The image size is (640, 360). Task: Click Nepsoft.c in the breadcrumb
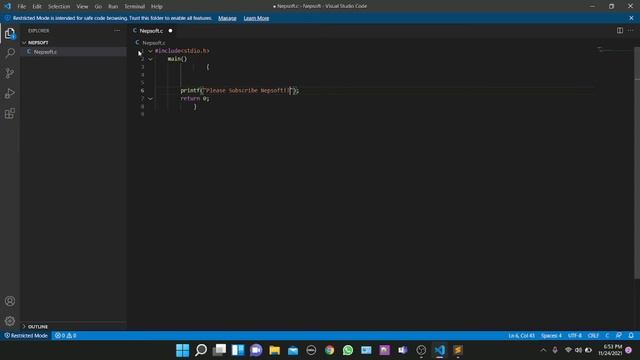pos(153,42)
